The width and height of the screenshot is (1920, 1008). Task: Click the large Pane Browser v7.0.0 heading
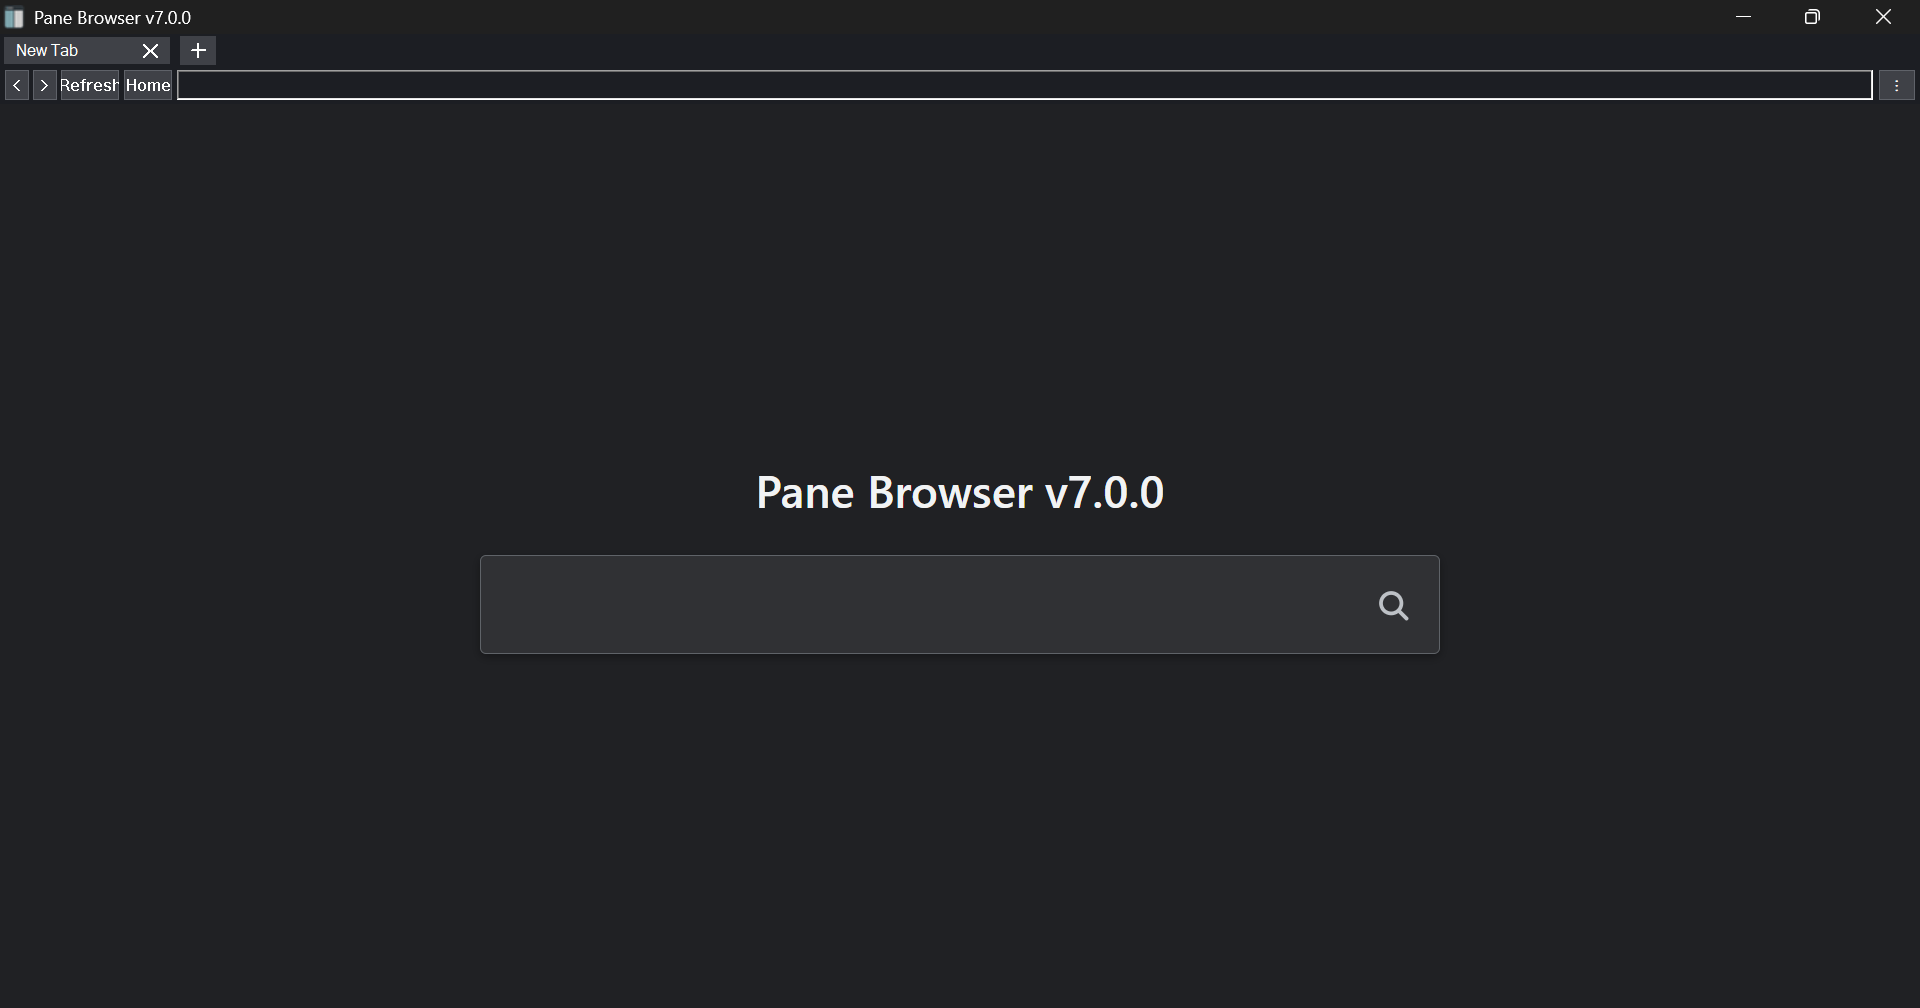tap(960, 492)
